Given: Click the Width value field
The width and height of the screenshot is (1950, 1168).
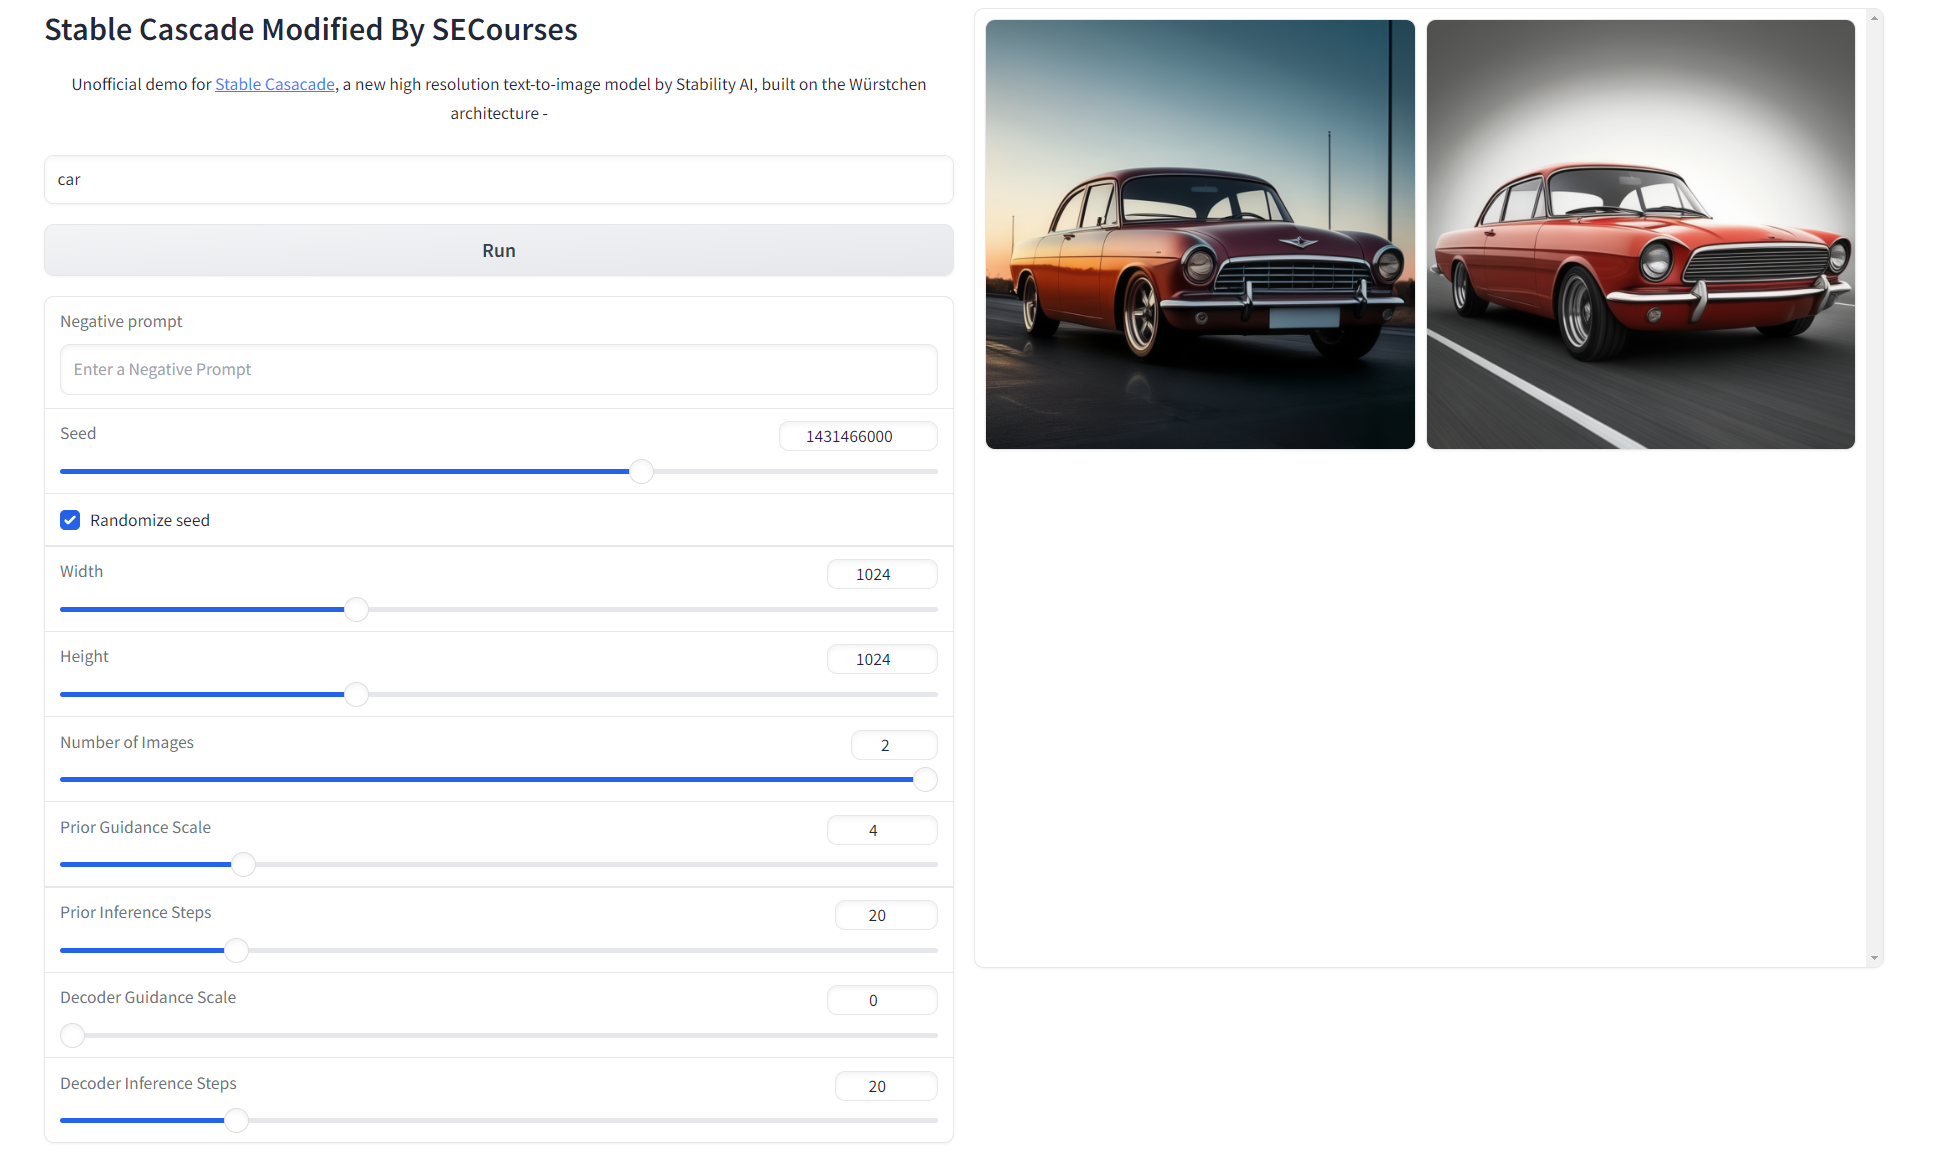Looking at the screenshot, I should 881,574.
